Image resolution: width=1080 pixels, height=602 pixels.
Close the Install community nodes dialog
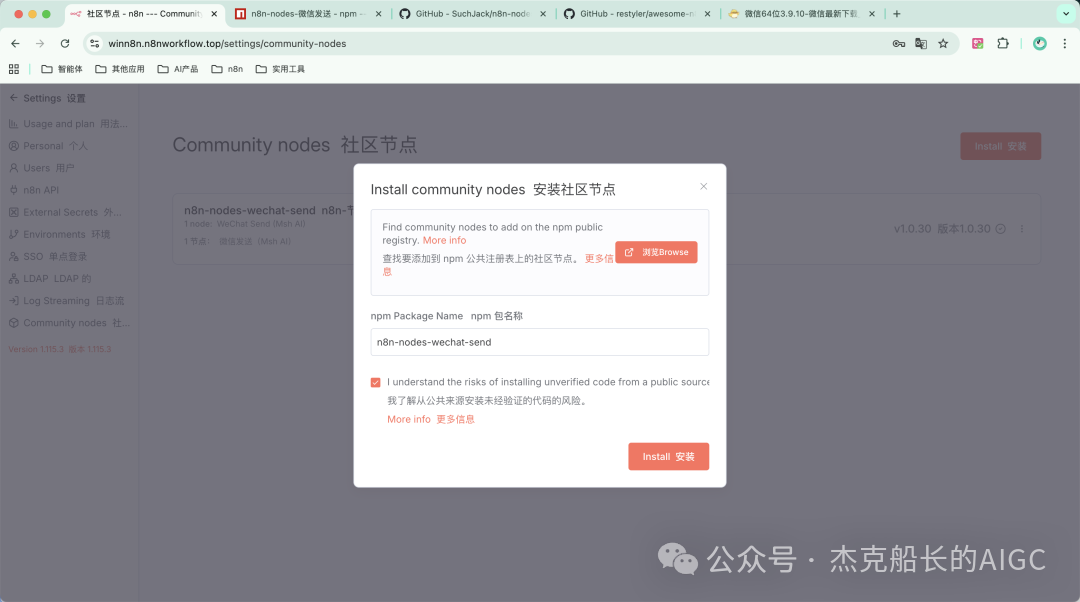pos(703,186)
